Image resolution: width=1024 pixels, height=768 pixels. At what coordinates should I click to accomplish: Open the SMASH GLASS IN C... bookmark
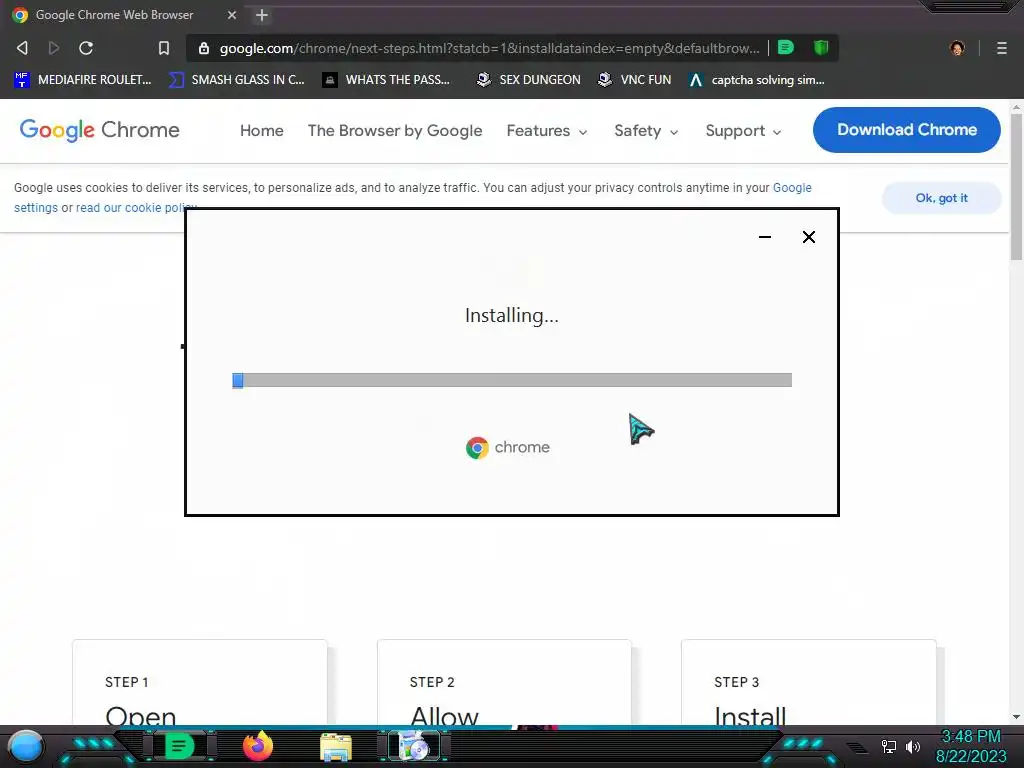click(x=237, y=80)
